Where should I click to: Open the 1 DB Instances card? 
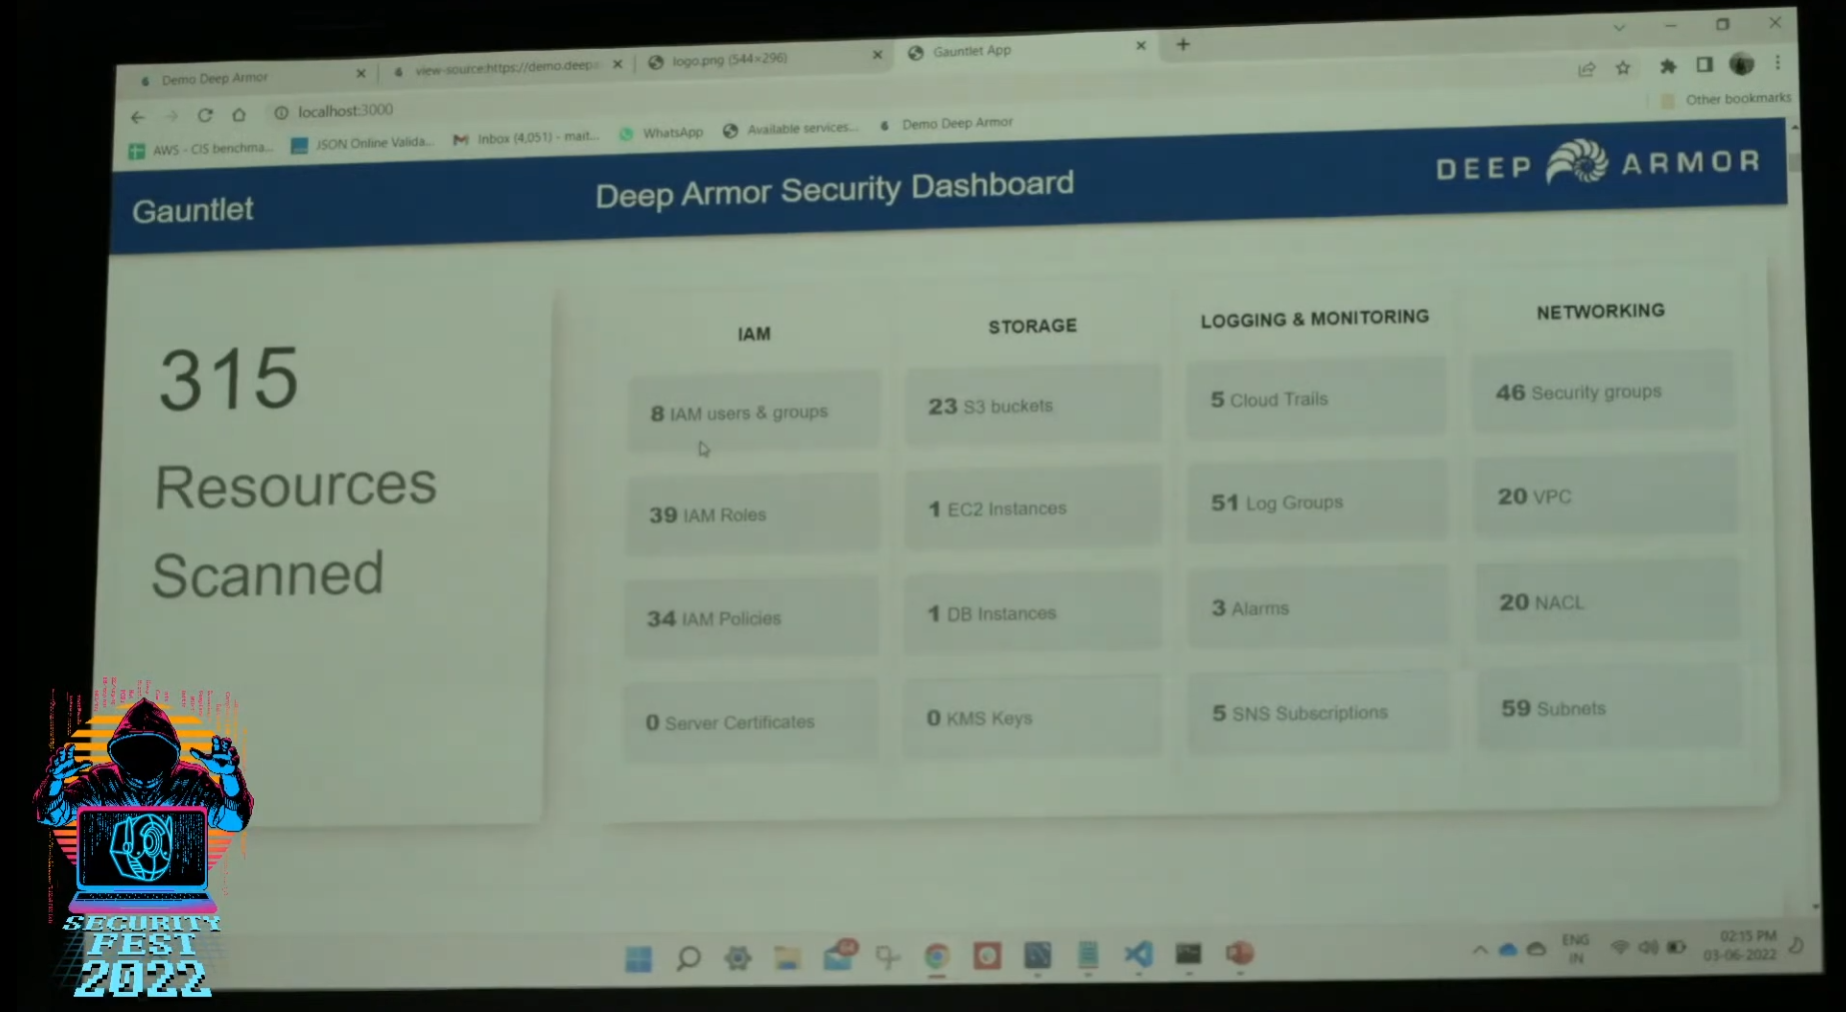click(x=1034, y=612)
